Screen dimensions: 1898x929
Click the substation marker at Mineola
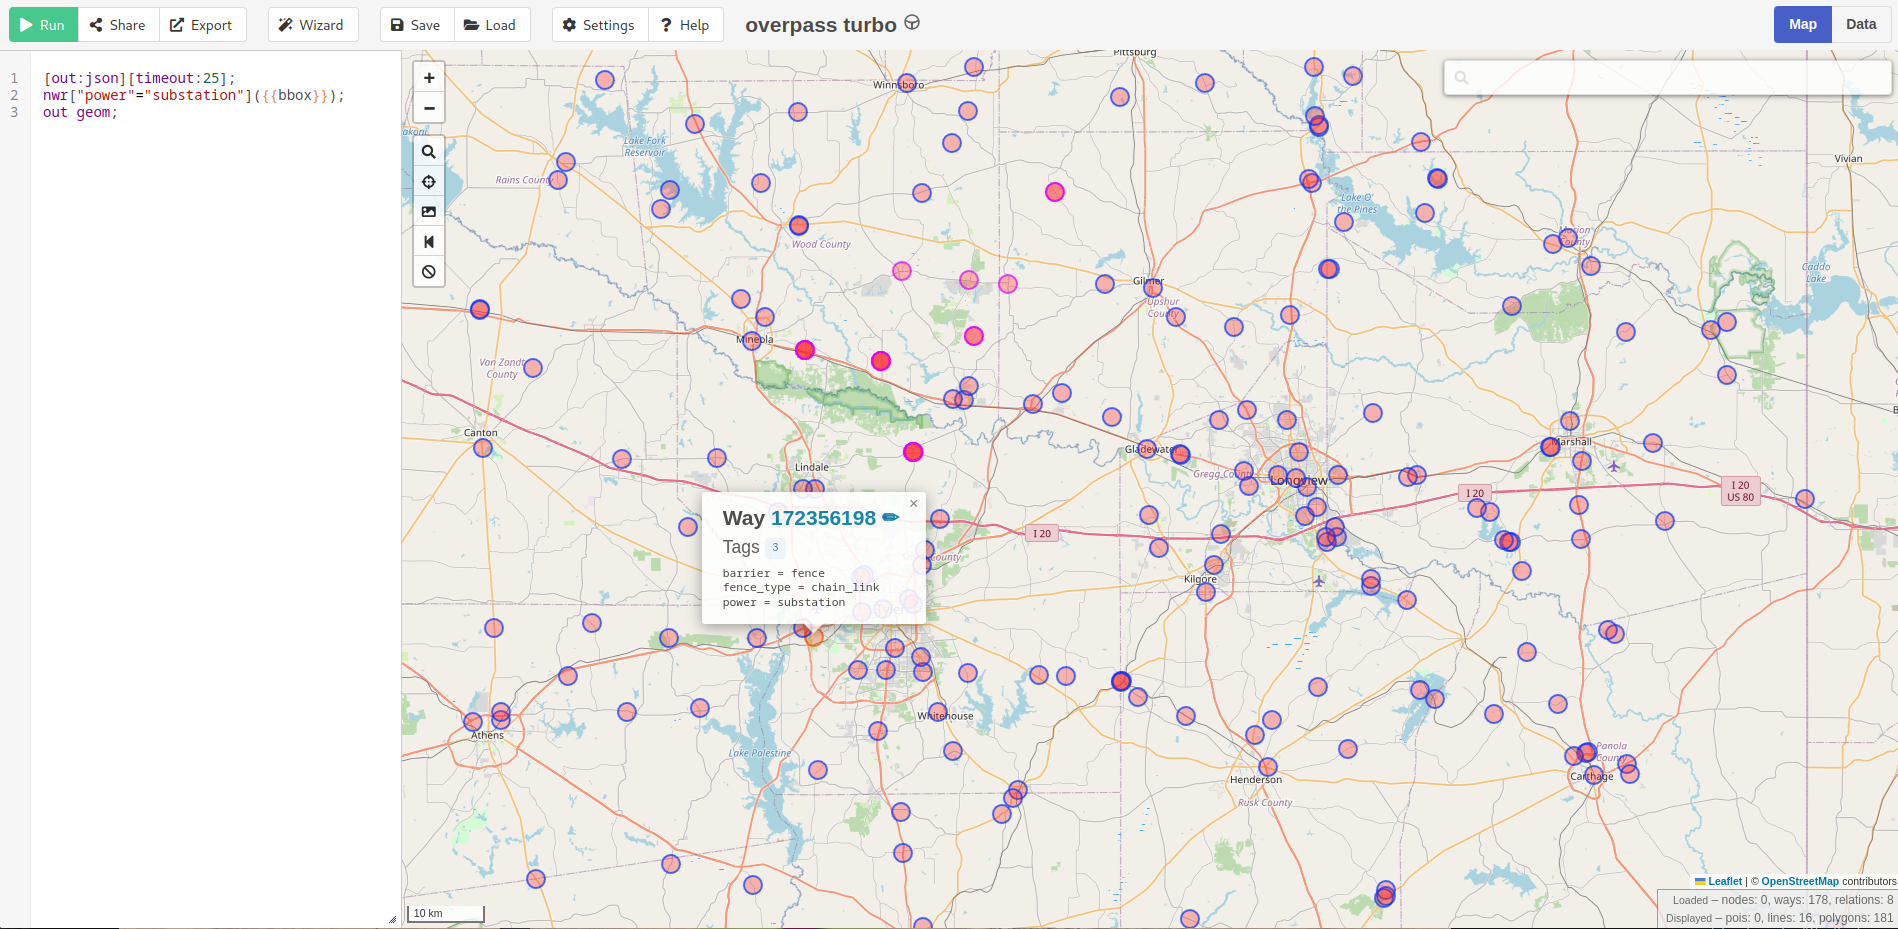(x=751, y=341)
